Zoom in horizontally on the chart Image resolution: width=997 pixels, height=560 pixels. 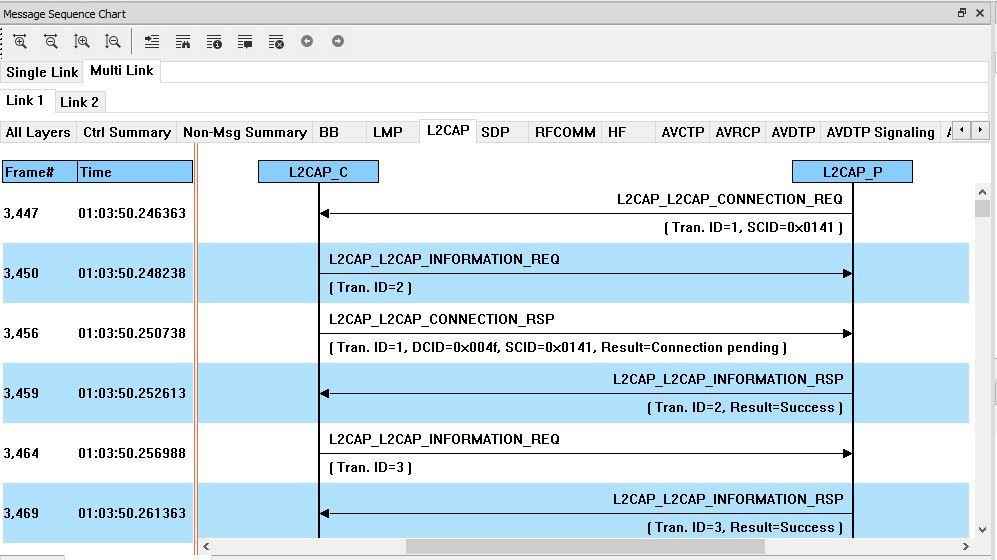coord(20,42)
